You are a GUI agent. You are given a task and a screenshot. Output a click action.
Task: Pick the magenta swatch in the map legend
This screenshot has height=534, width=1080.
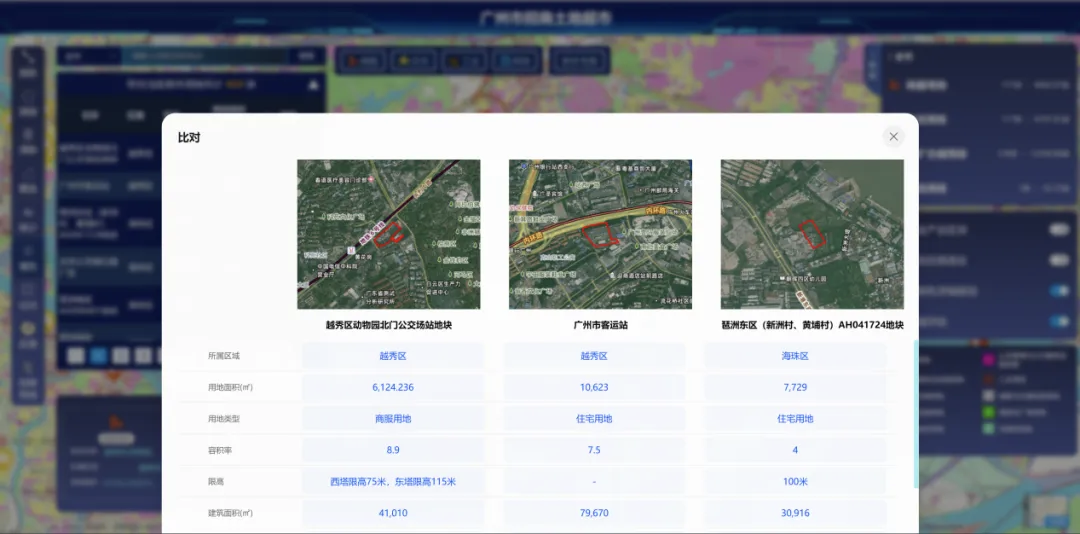pos(988,359)
